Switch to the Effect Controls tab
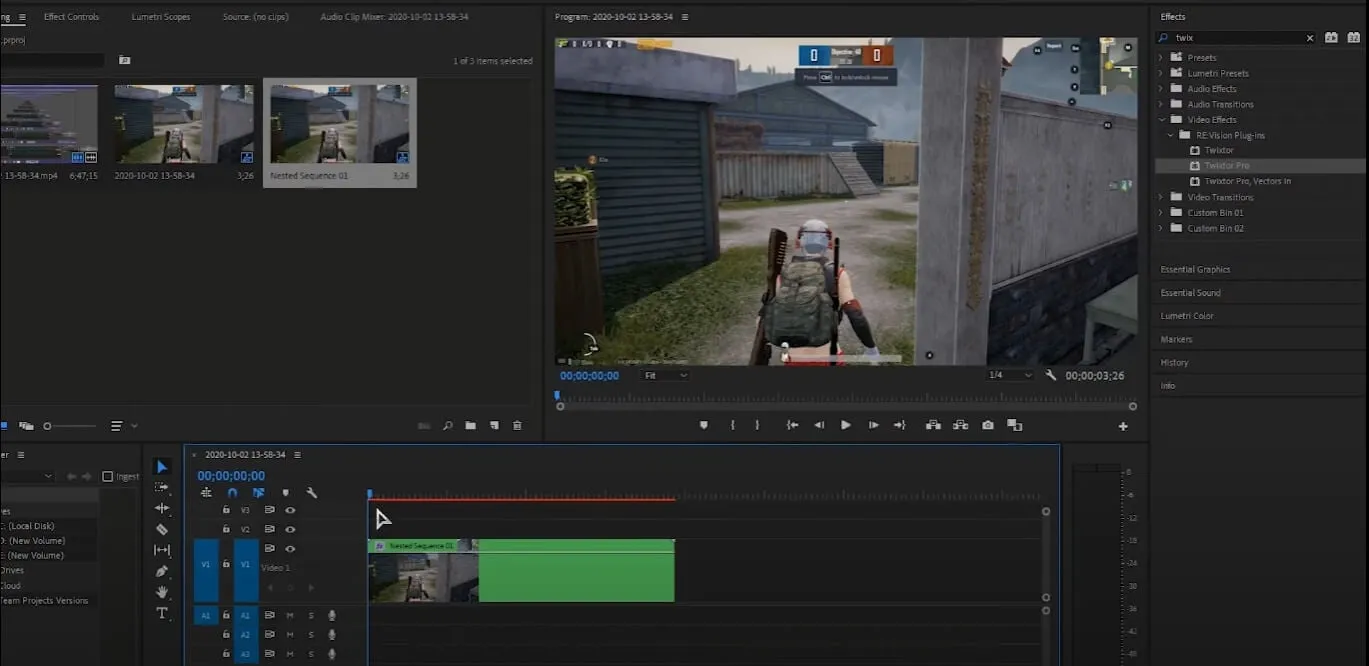 (71, 17)
